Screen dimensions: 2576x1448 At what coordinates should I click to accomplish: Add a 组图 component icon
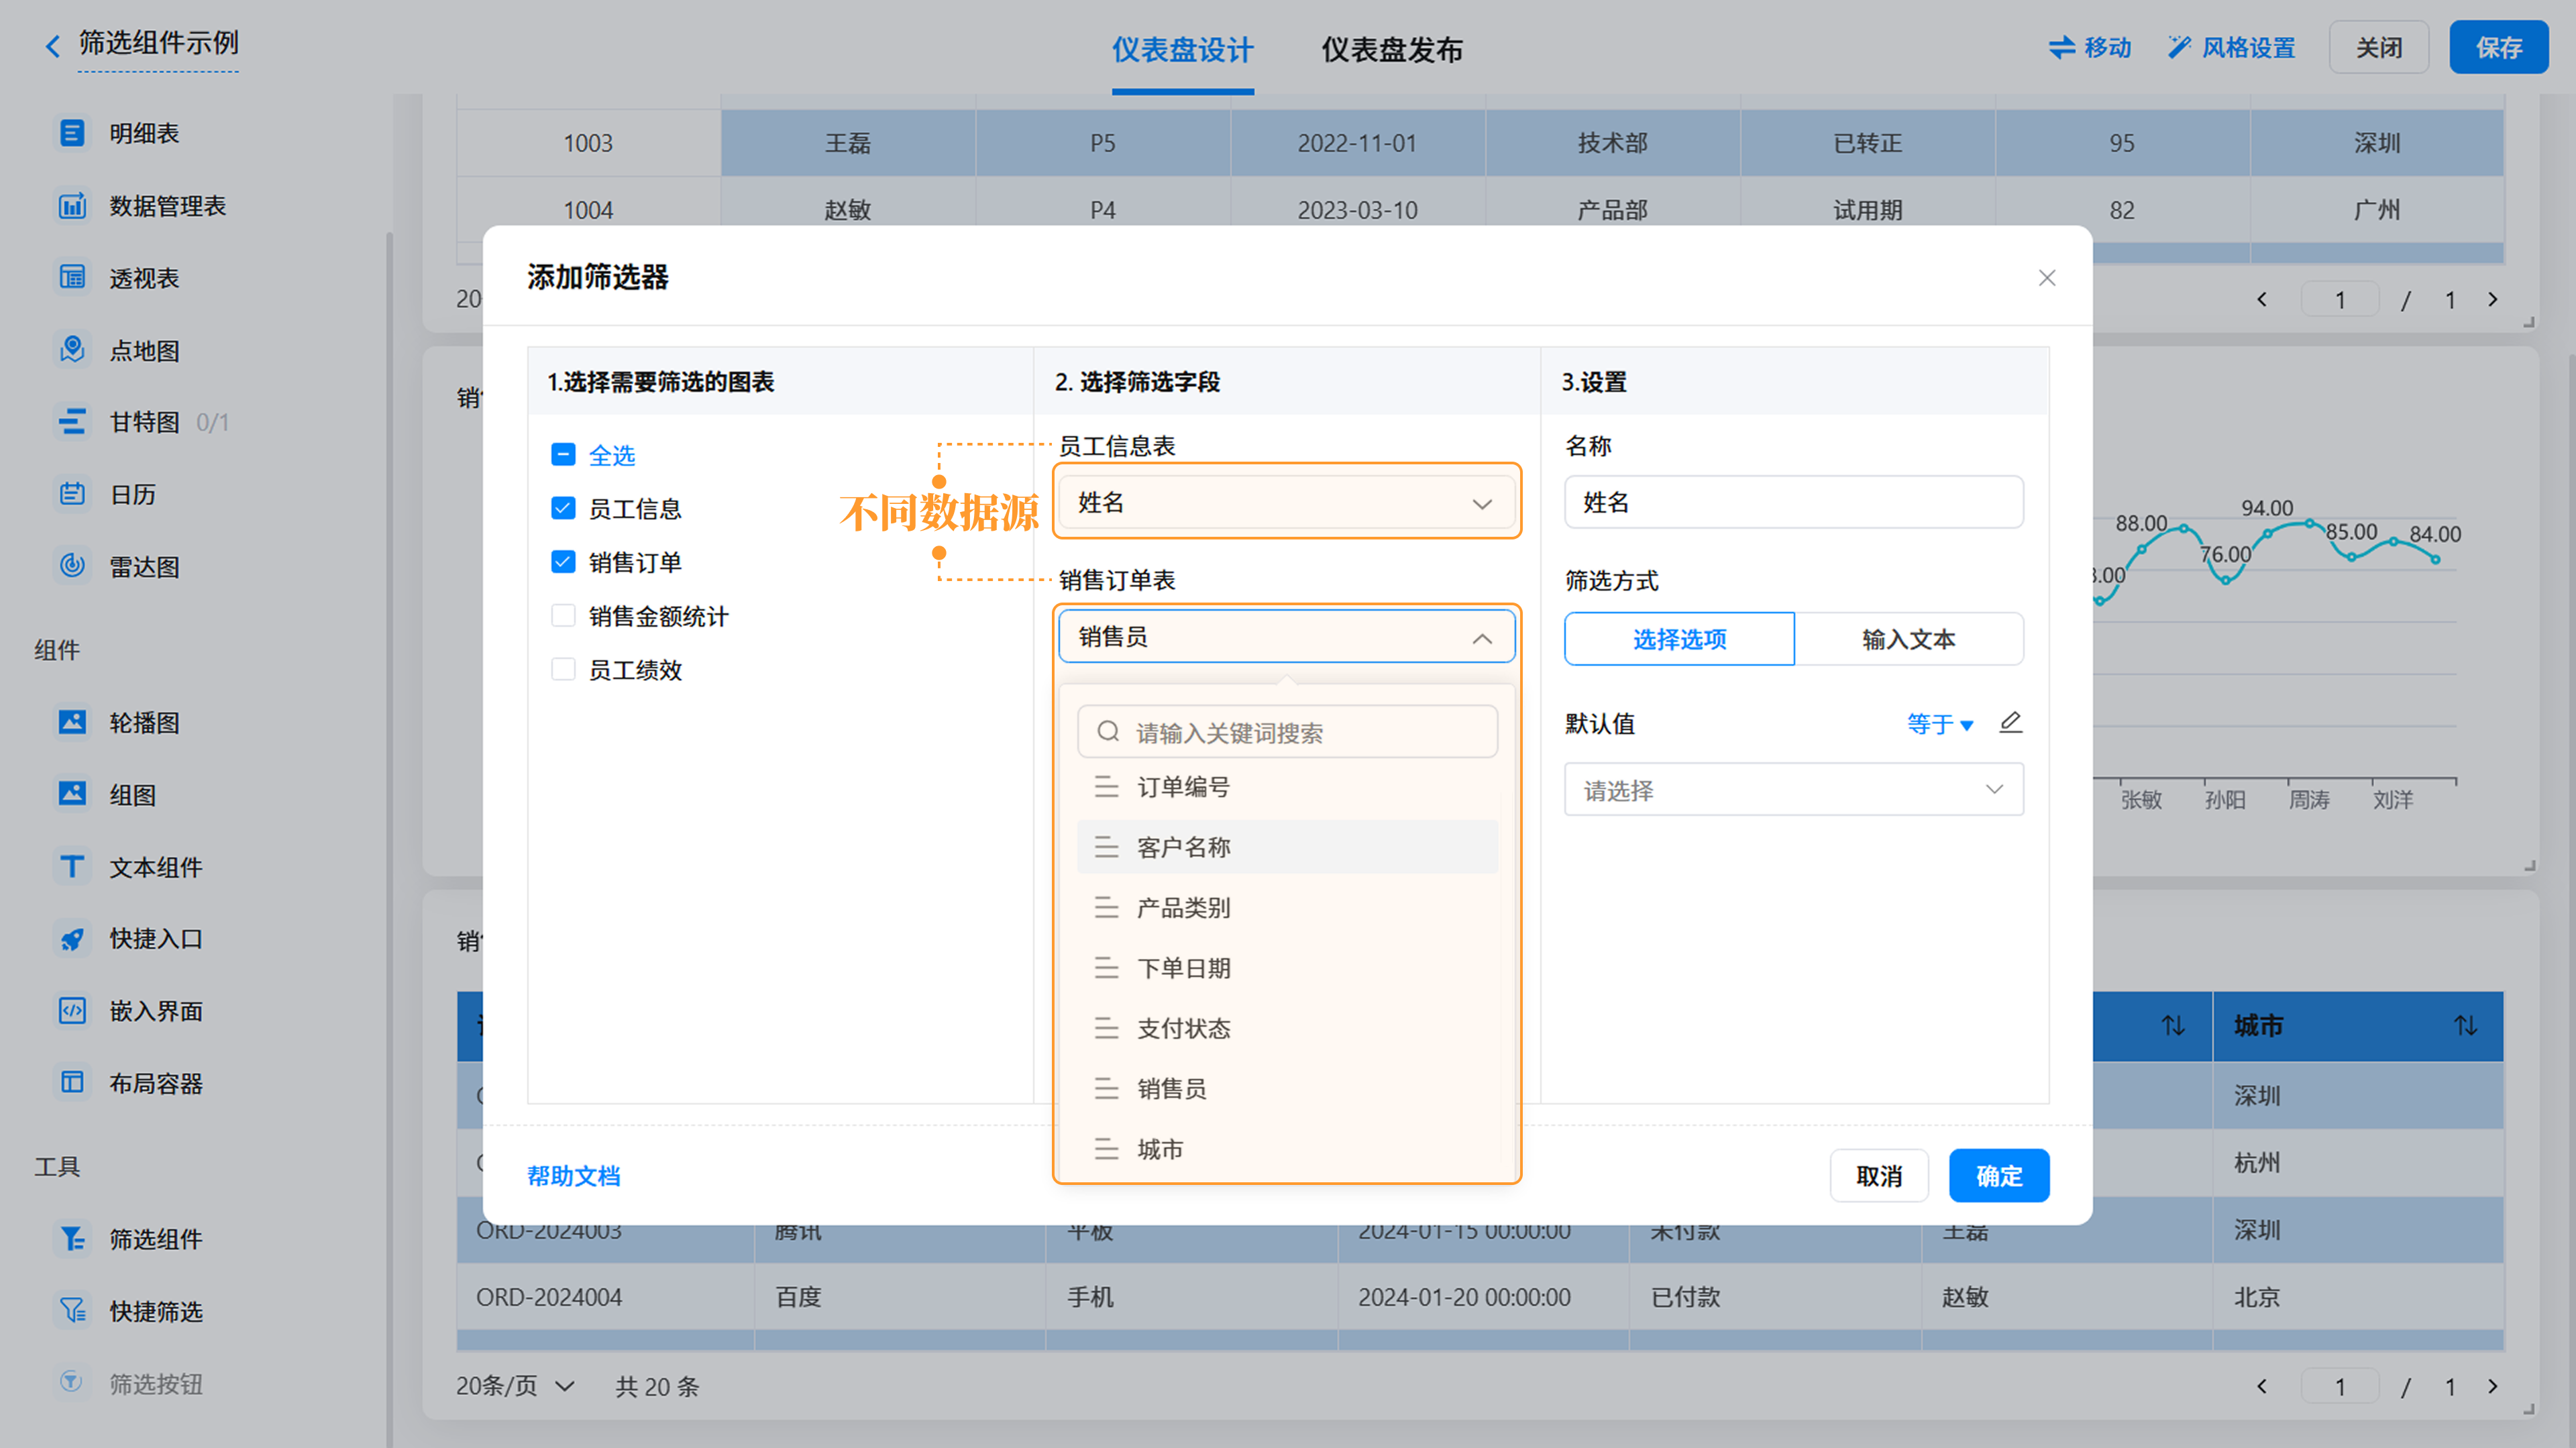[72, 794]
